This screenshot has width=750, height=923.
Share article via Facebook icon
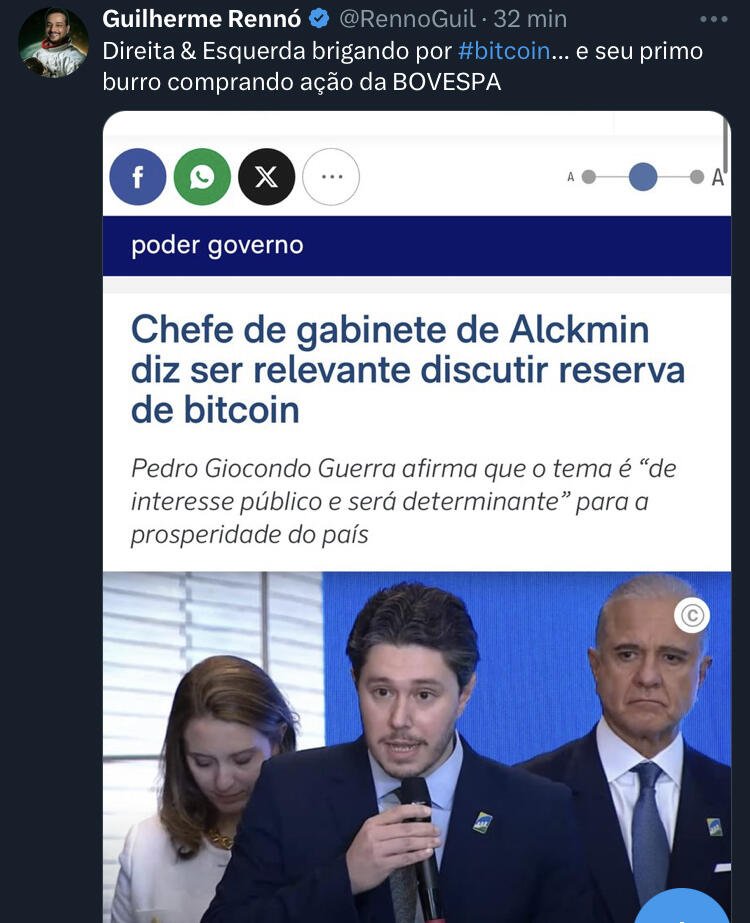(x=138, y=177)
